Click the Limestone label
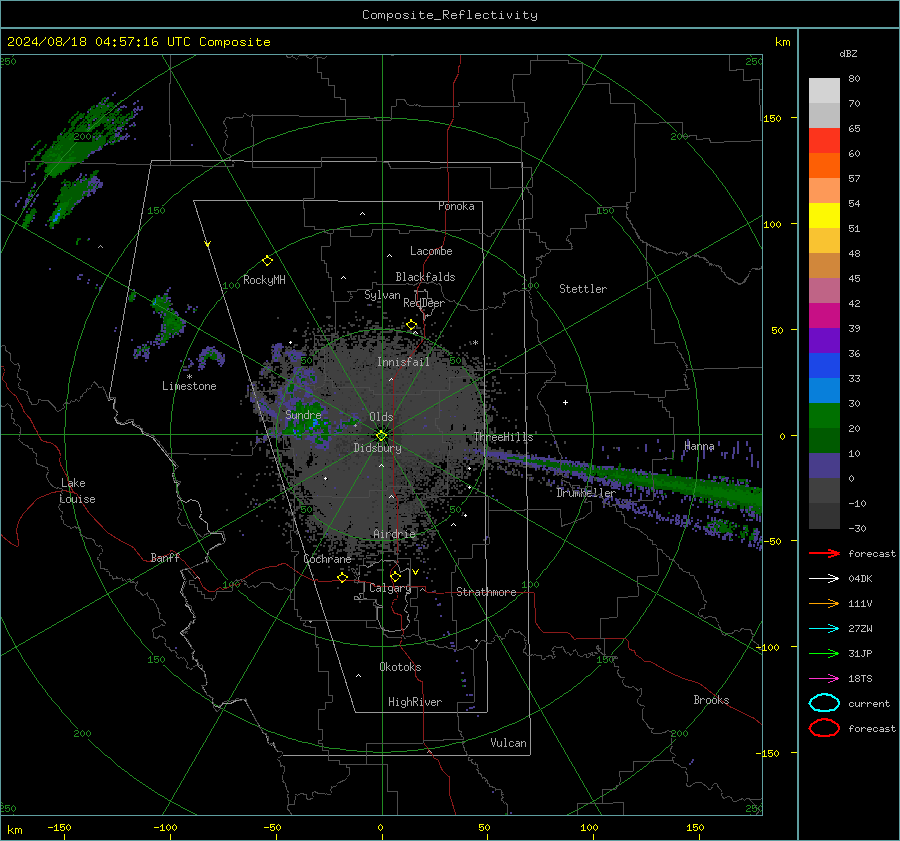The height and width of the screenshot is (841, 900). [x=189, y=386]
